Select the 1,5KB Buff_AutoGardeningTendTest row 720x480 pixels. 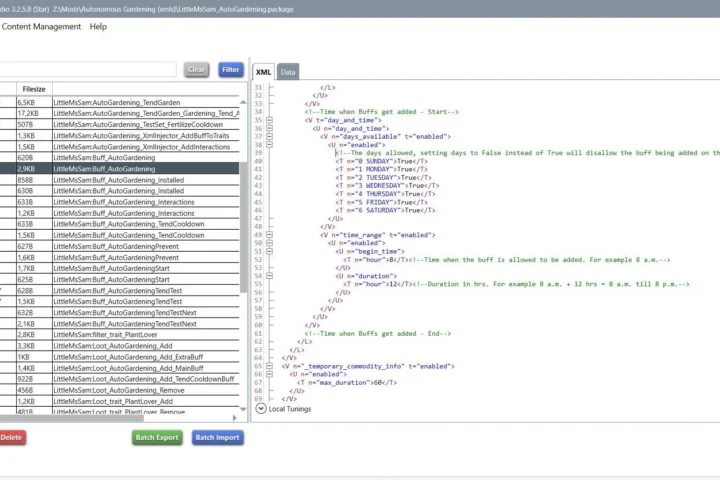pyautogui.click(x=119, y=301)
